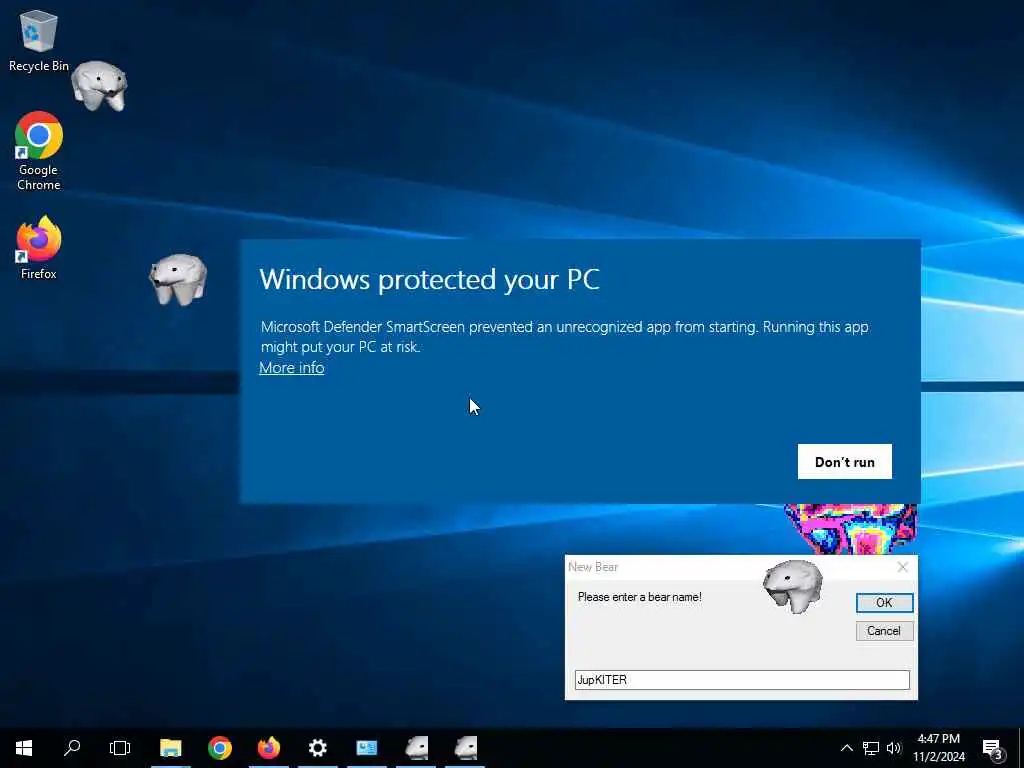Show hidden system tray icons
Viewport: 1024px width, 768px height.
846,748
